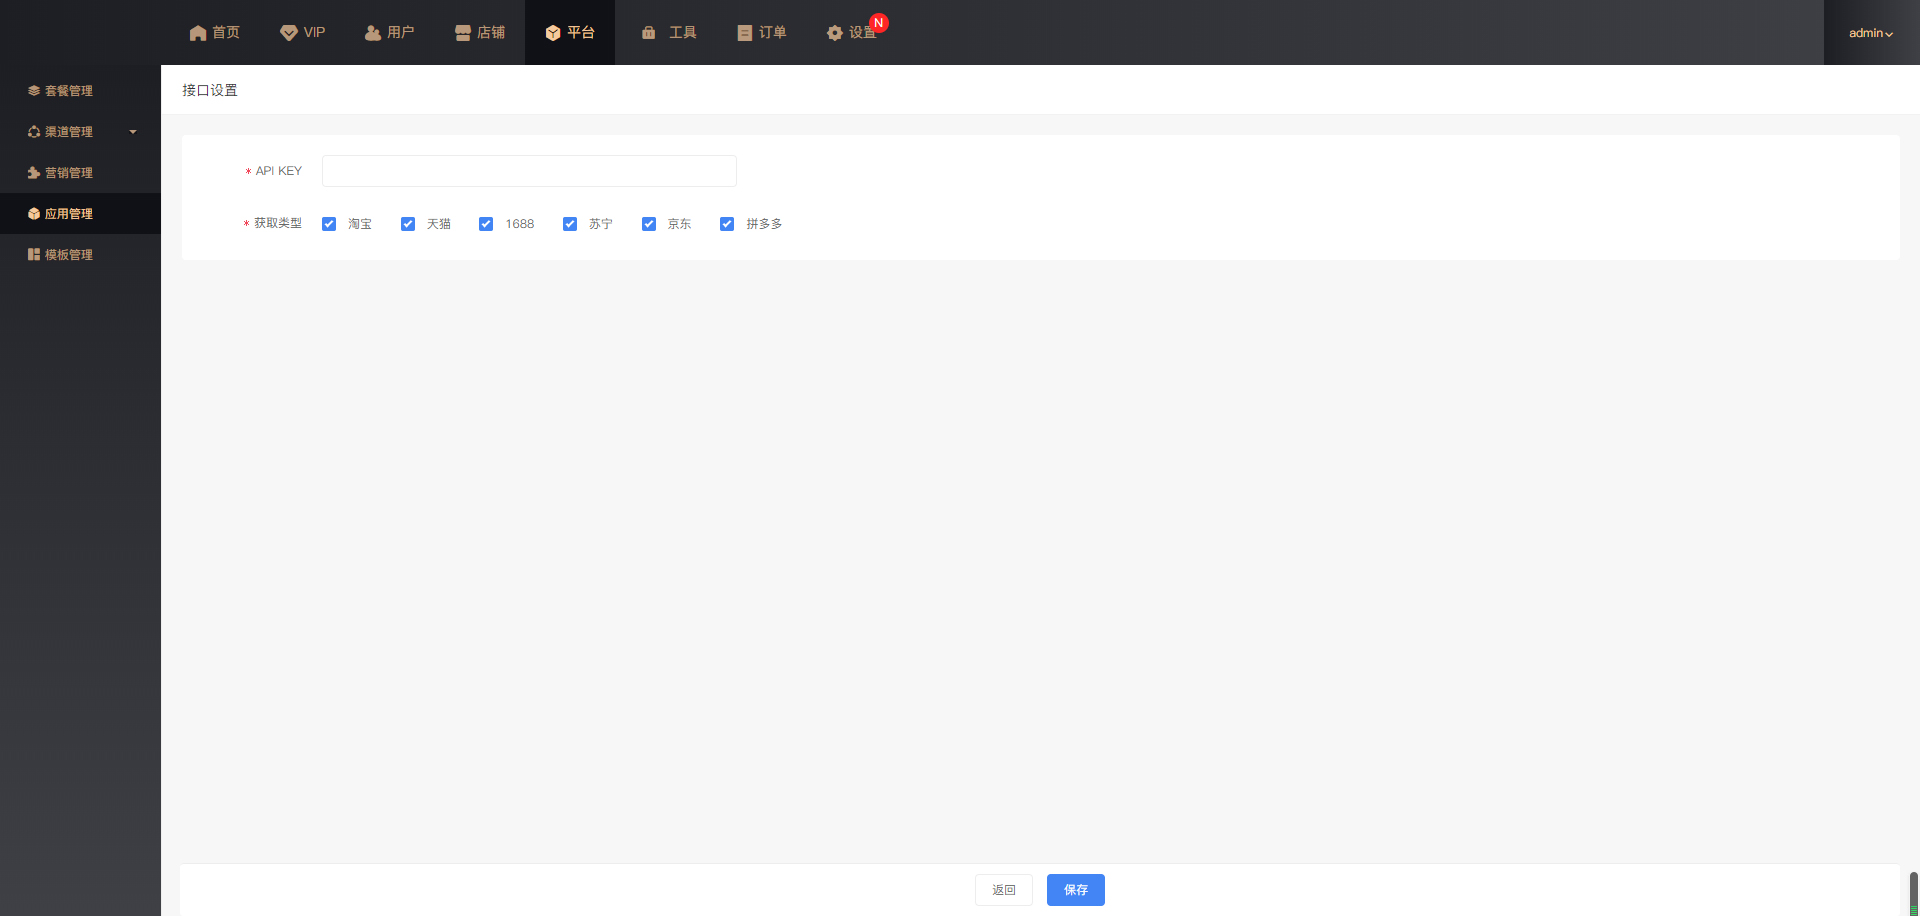Click the 保存 button
The height and width of the screenshot is (916, 1920).
[1075, 890]
